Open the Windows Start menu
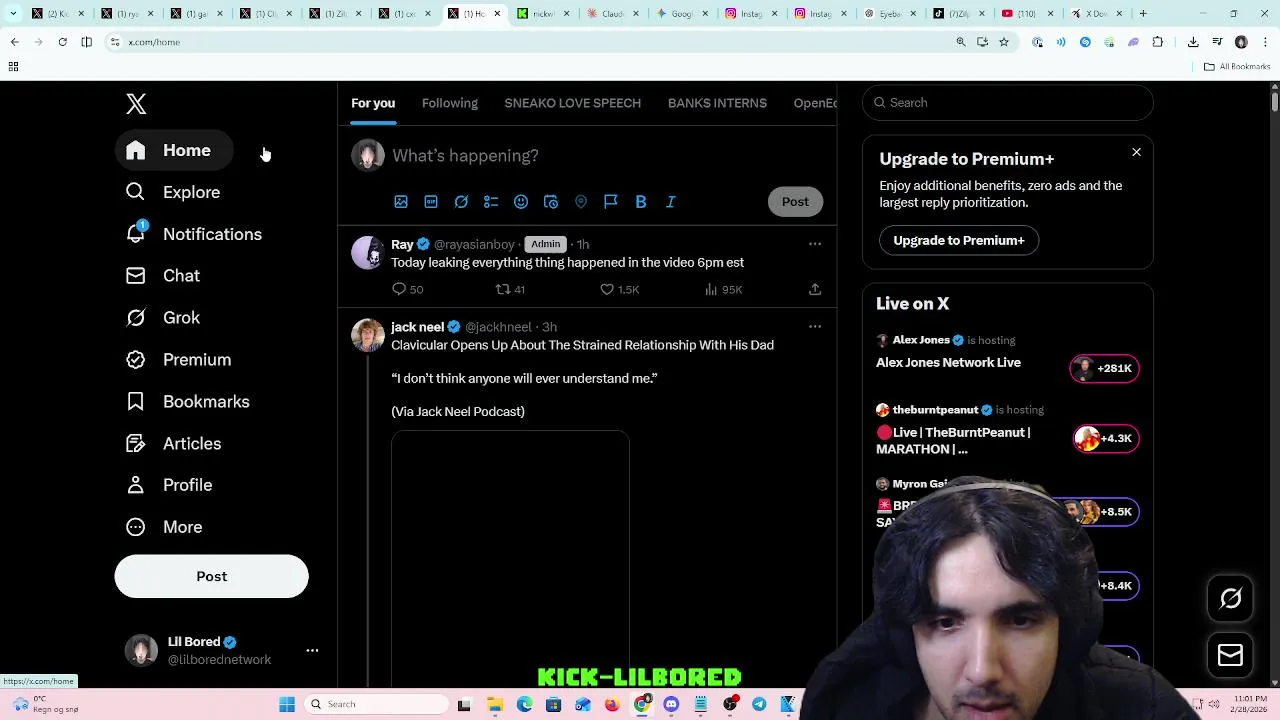The image size is (1280, 720). coord(287,705)
